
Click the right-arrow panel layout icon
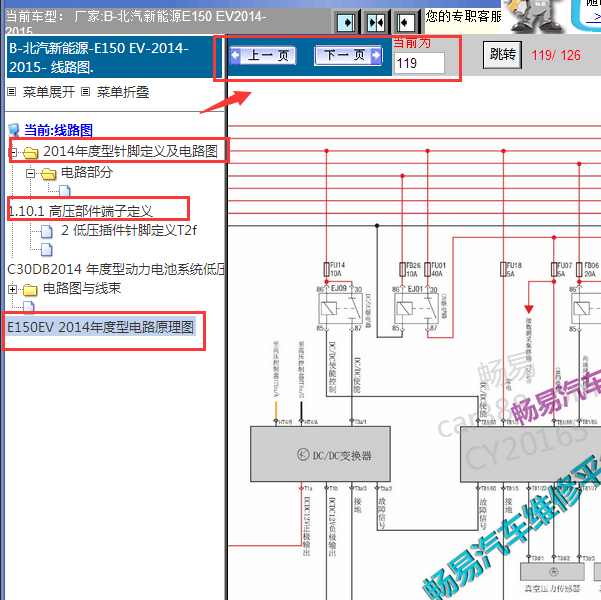(x=347, y=23)
